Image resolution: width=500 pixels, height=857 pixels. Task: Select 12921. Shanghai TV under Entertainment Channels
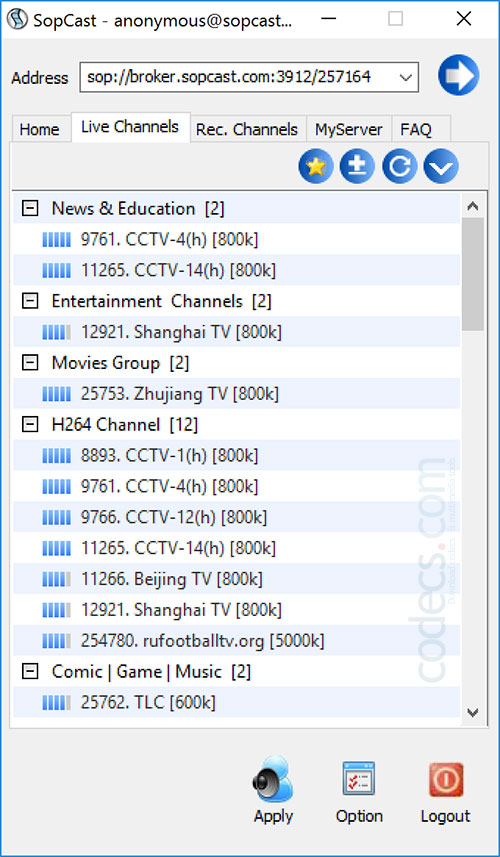[x=181, y=332]
